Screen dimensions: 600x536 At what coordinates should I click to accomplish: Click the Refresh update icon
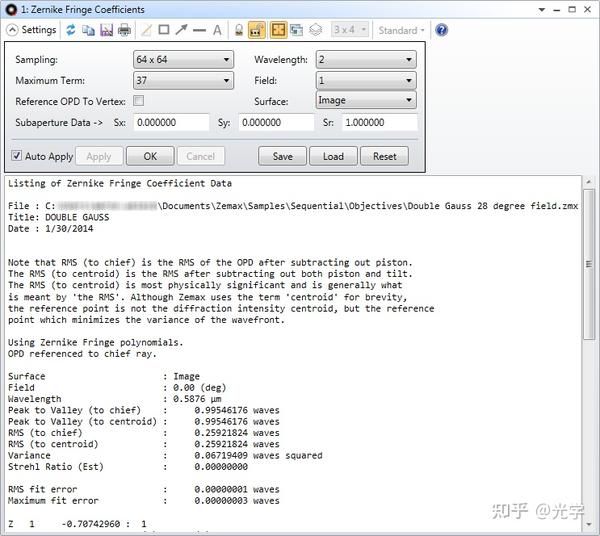pyautogui.click(x=71, y=30)
